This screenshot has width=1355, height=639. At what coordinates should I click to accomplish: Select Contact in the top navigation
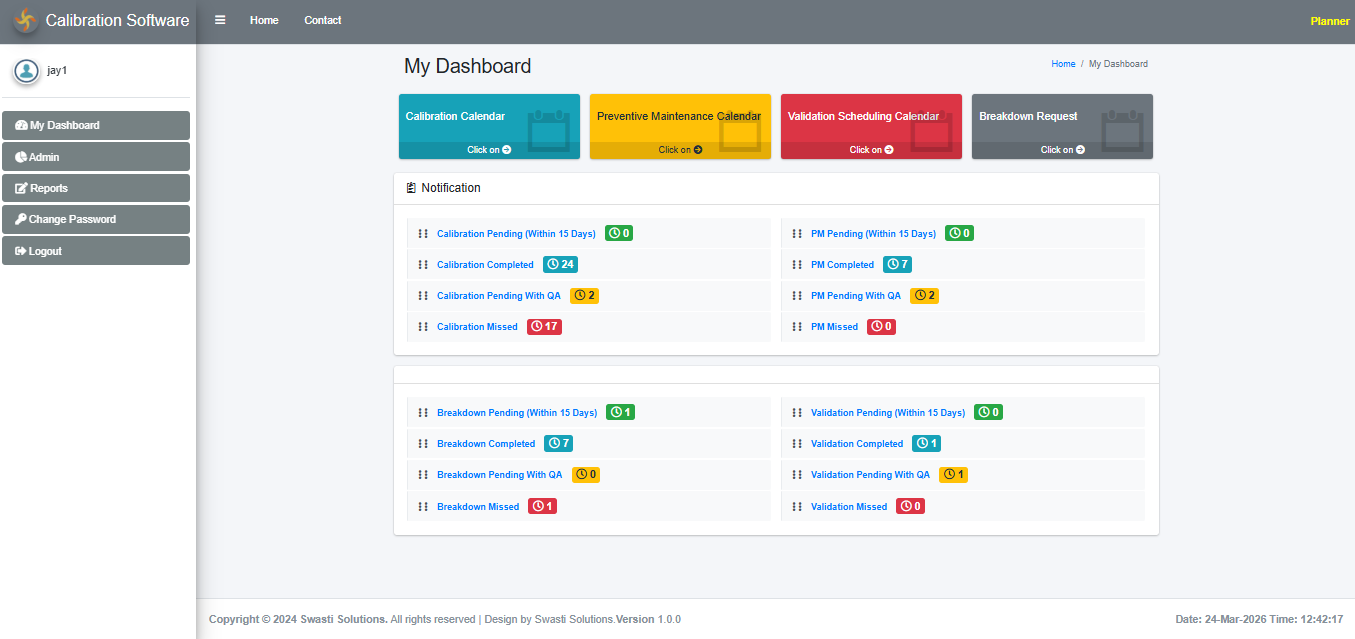click(x=322, y=20)
